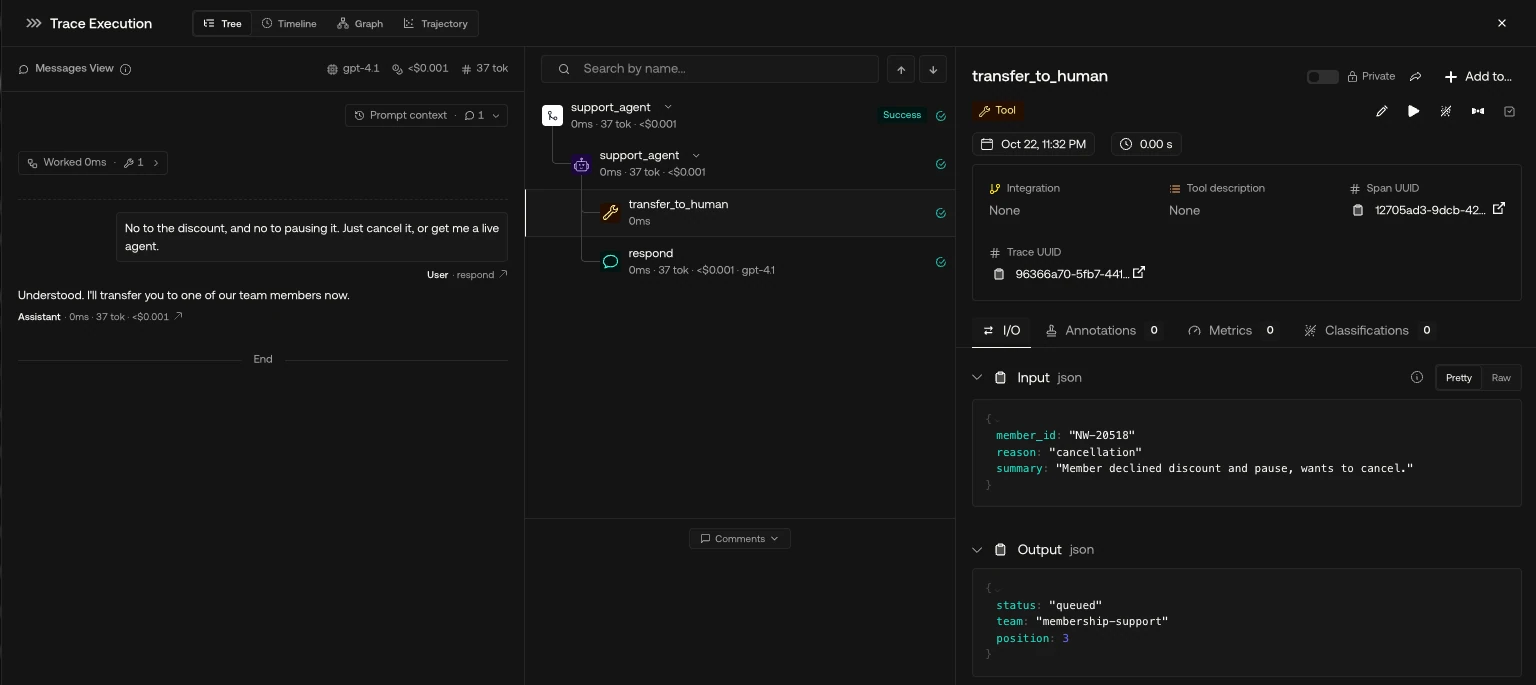Click the share arrow icon next to Private
The height and width of the screenshot is (685, 1536).
click(1416, 76)
